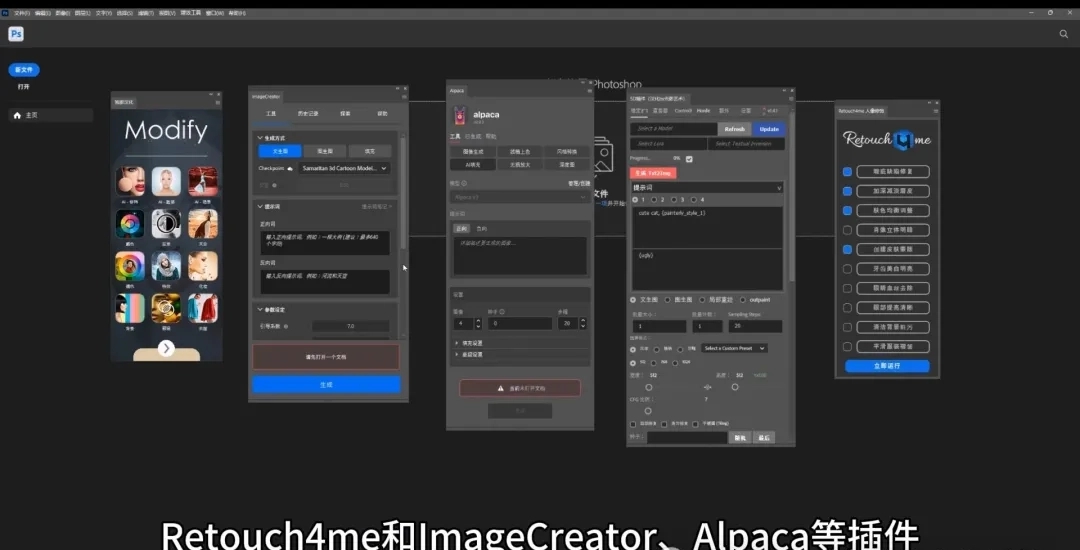
Task: Click the Select a Model field in SD plugin
Action: (x=674, y=129)
